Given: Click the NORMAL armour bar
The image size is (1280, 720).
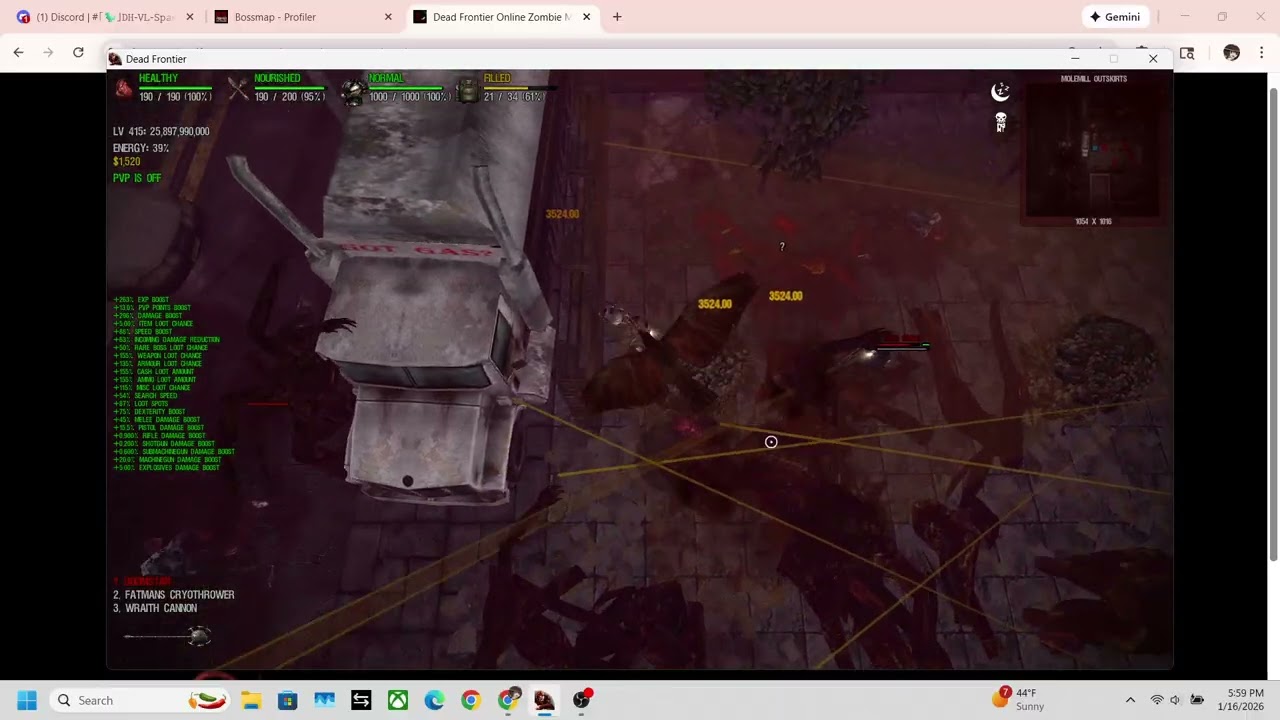Looking at the screenshot, I should pyautogui.click(x=406, y=88).
